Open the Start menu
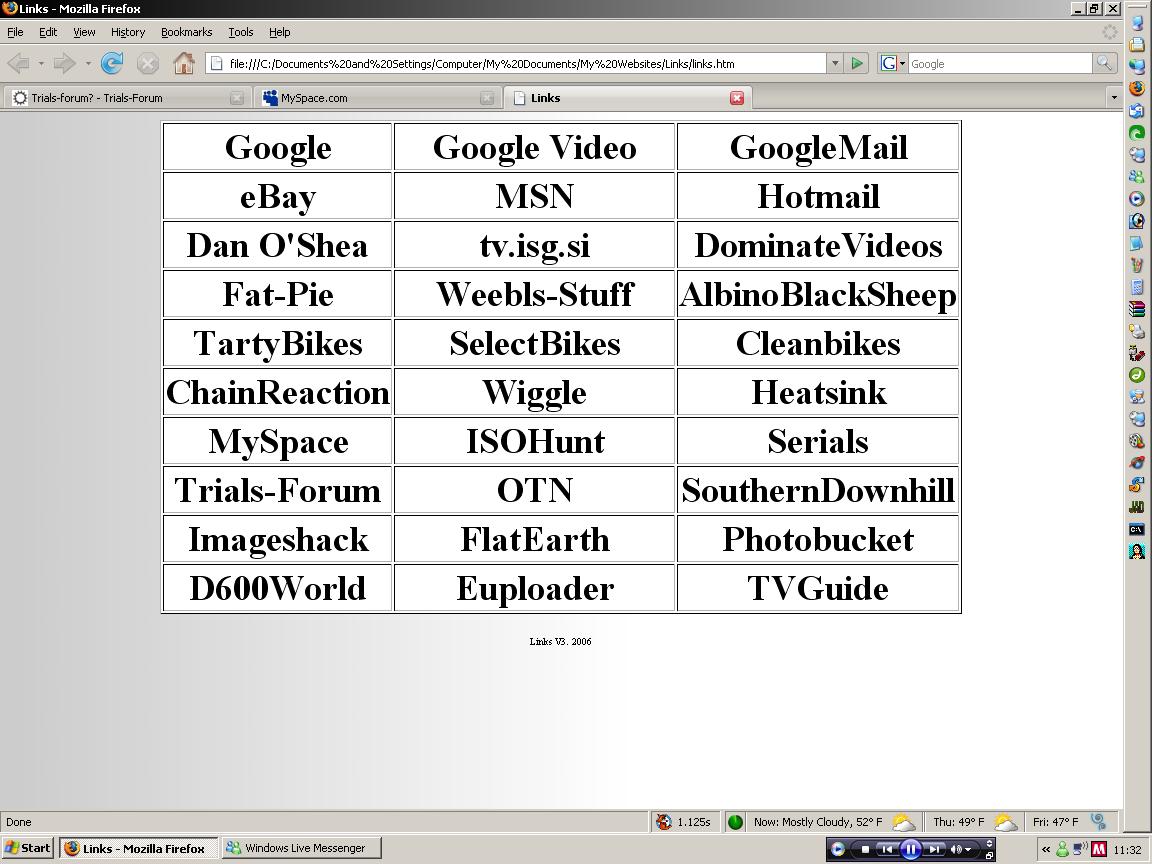This screenshot has width=1152, height=864. [28, 849]
